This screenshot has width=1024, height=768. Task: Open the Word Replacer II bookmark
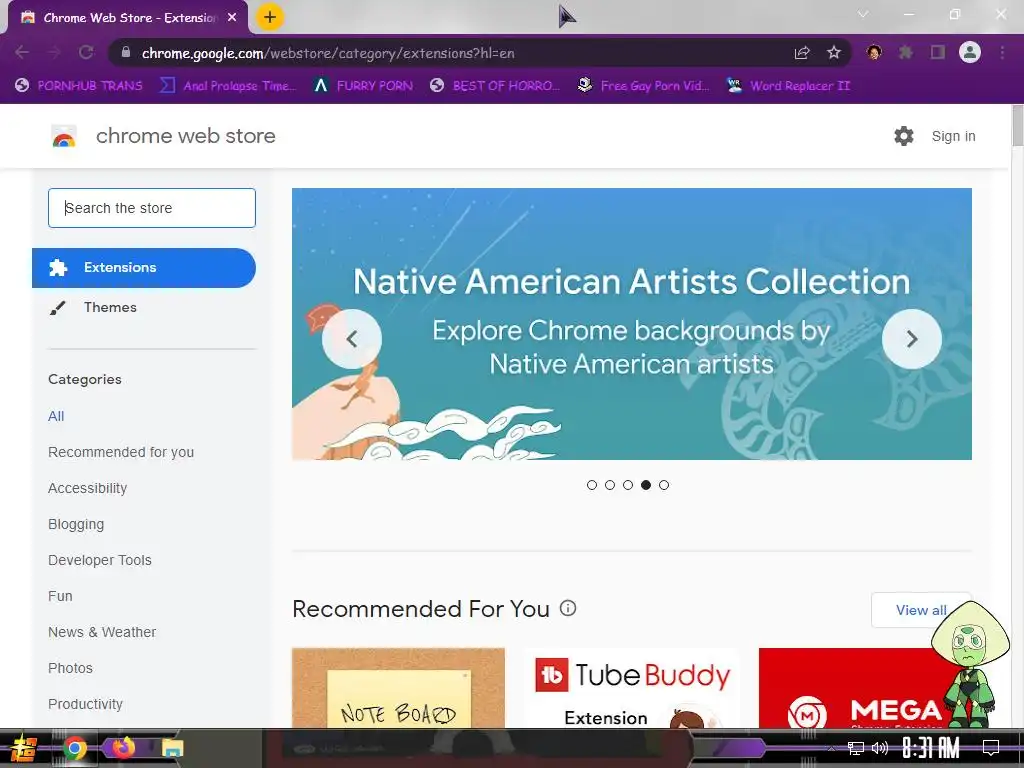[788, 86]
